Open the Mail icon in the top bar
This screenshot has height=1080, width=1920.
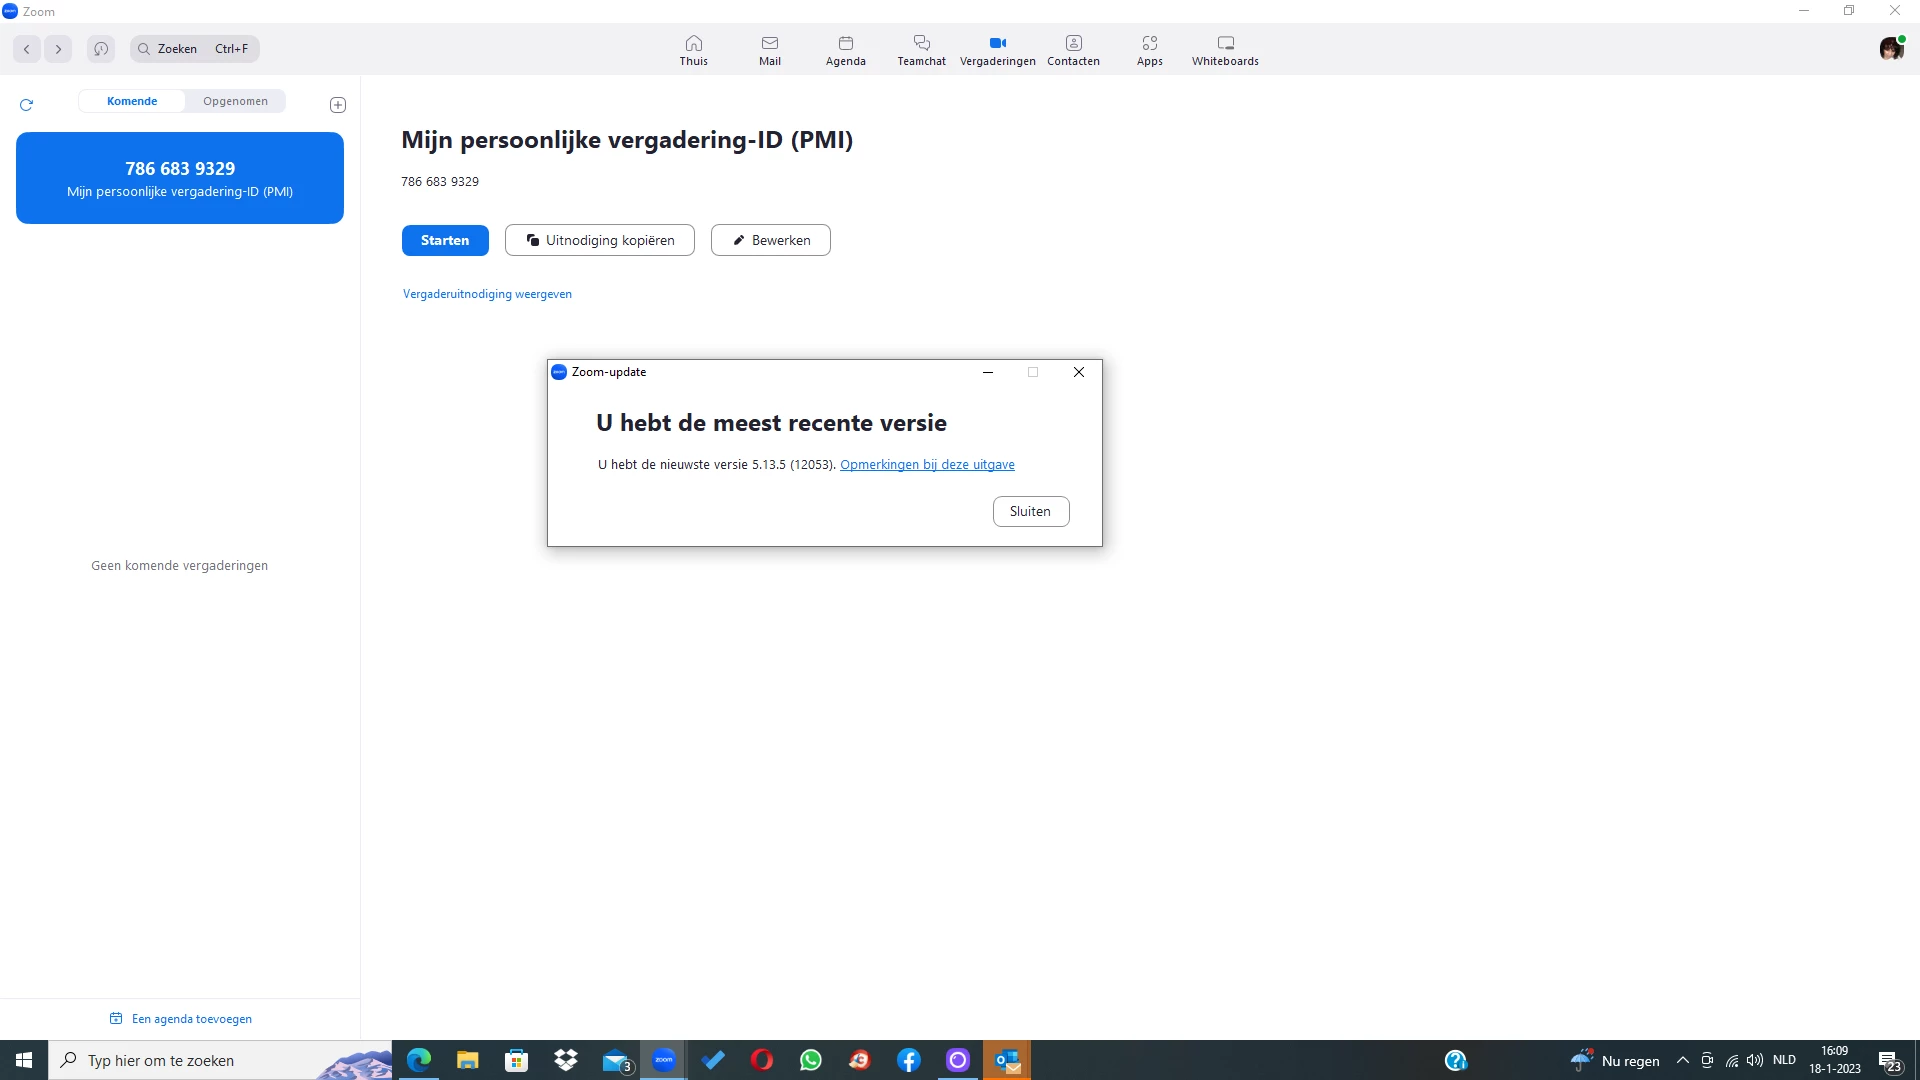(769, 49)
